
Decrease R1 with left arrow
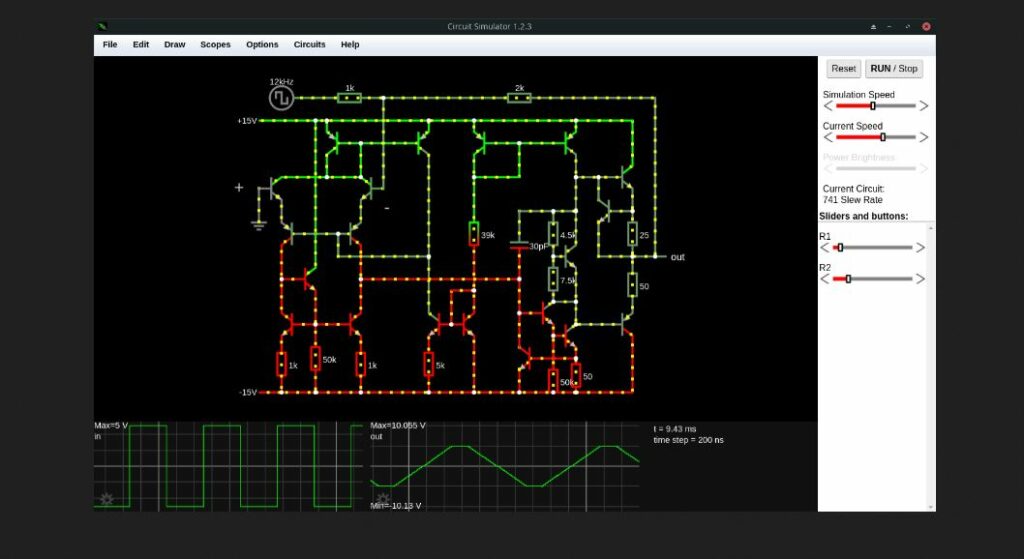(x=824, y=248)
